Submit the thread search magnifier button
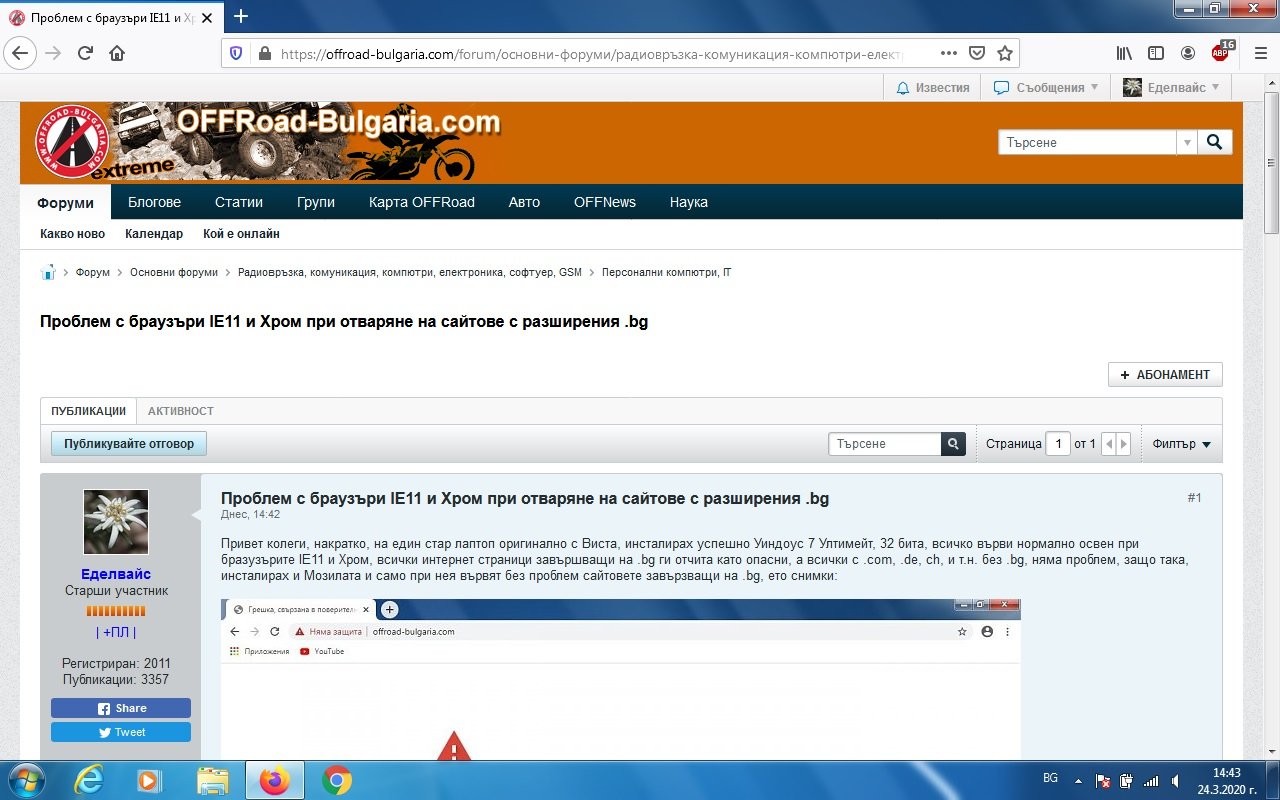 pyautogui.click(x=953, y=444)
